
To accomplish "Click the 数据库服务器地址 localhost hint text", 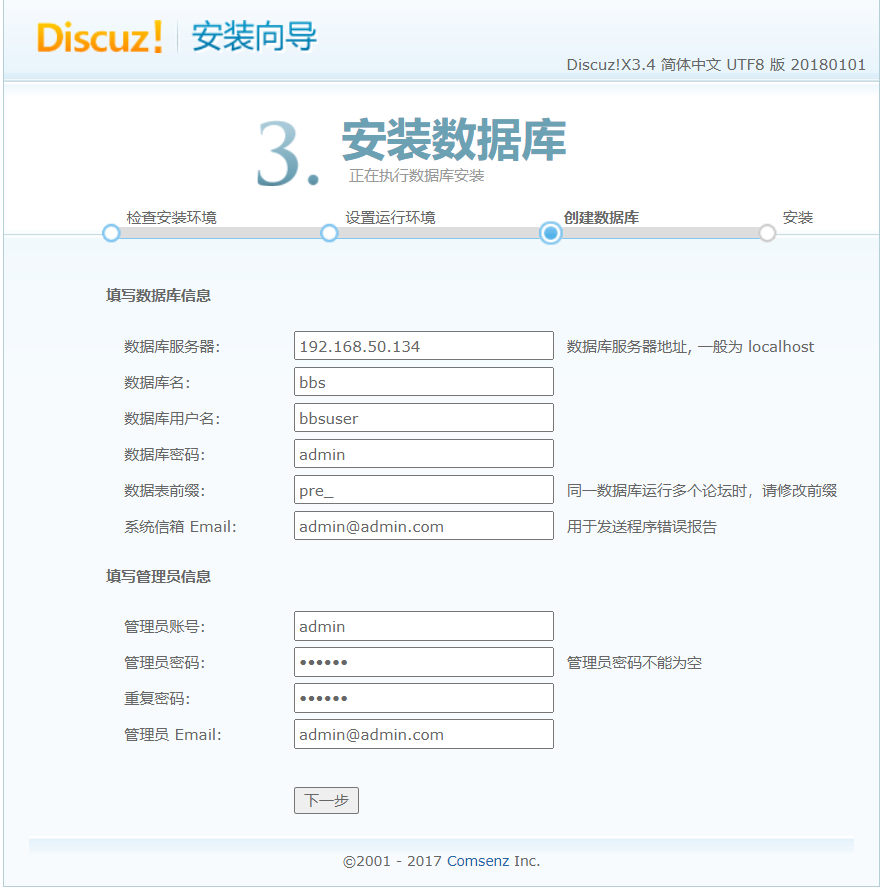I will (x=690, y=347).
